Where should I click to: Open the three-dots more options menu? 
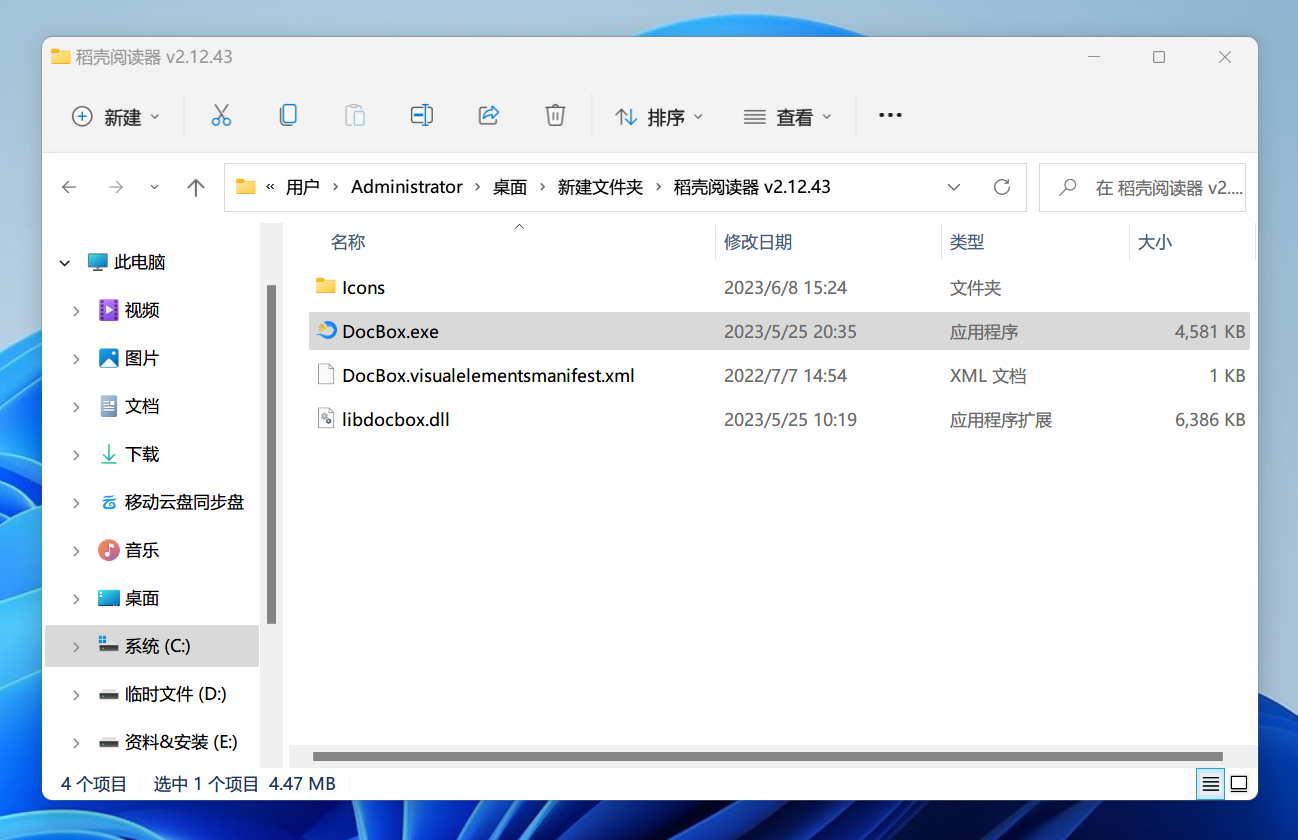coord(890,116)
